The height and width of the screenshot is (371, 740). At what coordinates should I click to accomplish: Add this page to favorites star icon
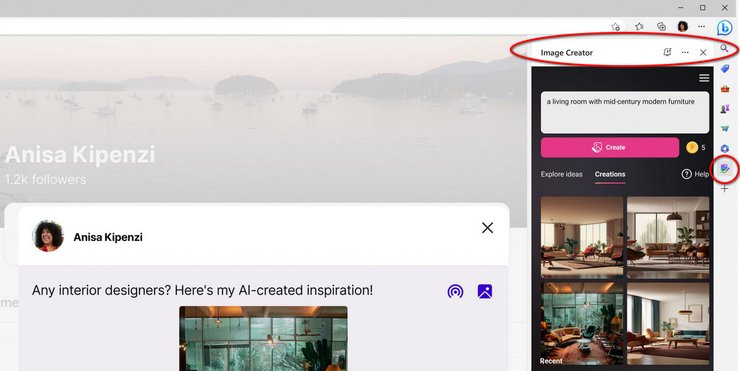[615, 26]
